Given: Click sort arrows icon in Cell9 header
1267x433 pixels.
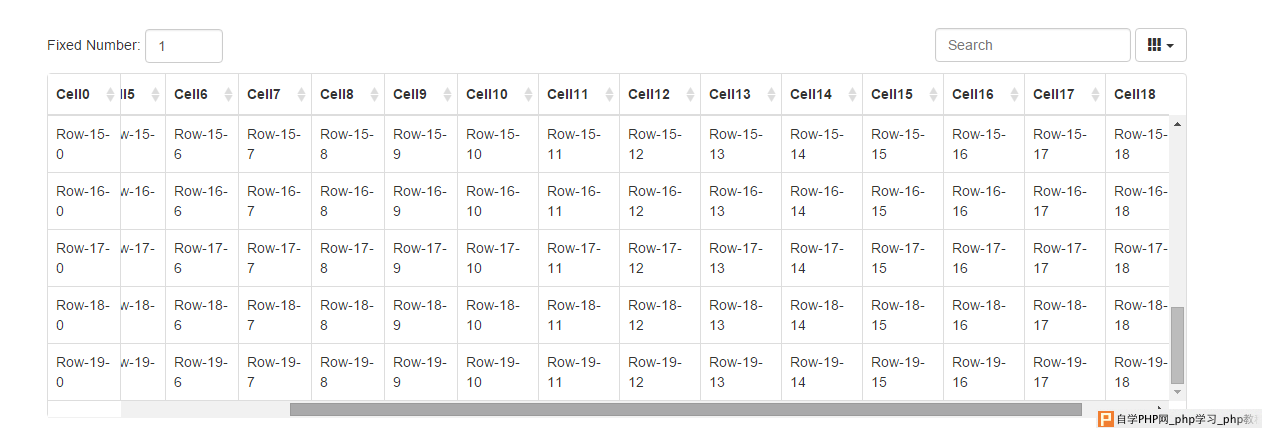Looking at the screenshot, I should pos(447,94).
